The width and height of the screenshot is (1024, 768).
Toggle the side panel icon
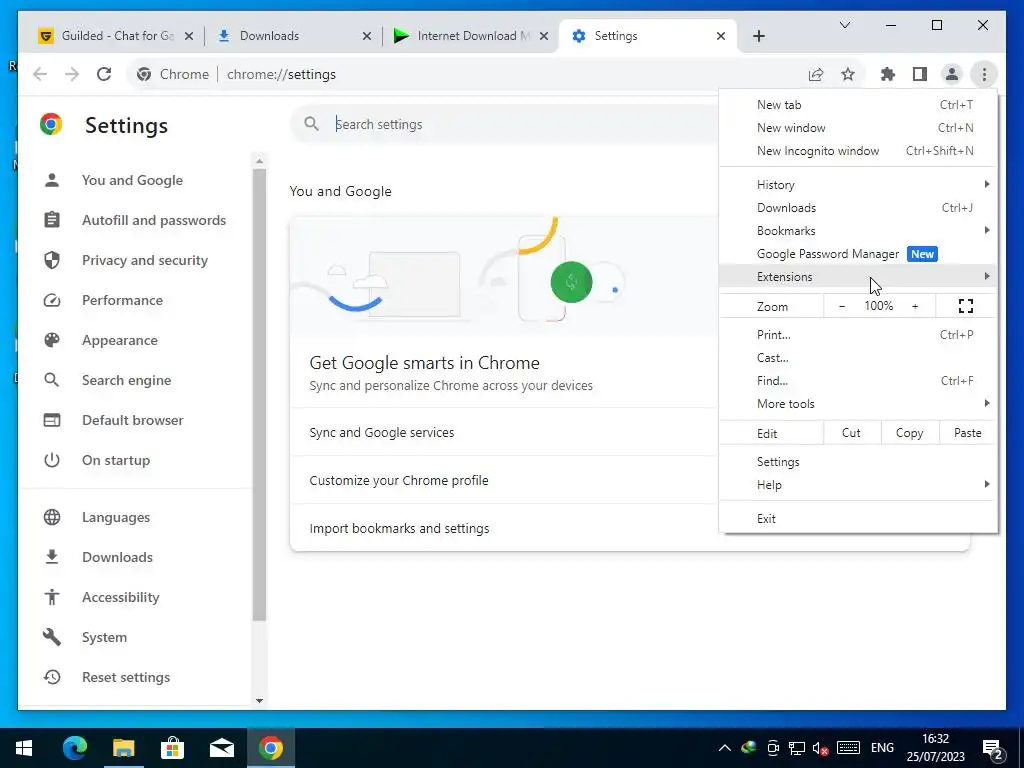tap(920, 74)
